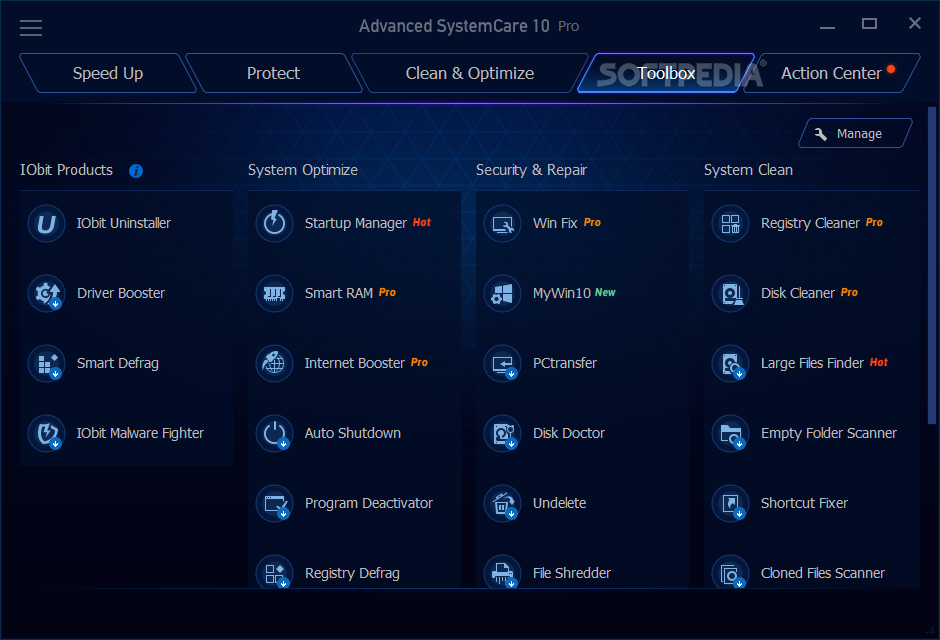This screenshot has height=640, width=940.
Task: Click the Disk Doctor icon
Action: tap(502, 434)
